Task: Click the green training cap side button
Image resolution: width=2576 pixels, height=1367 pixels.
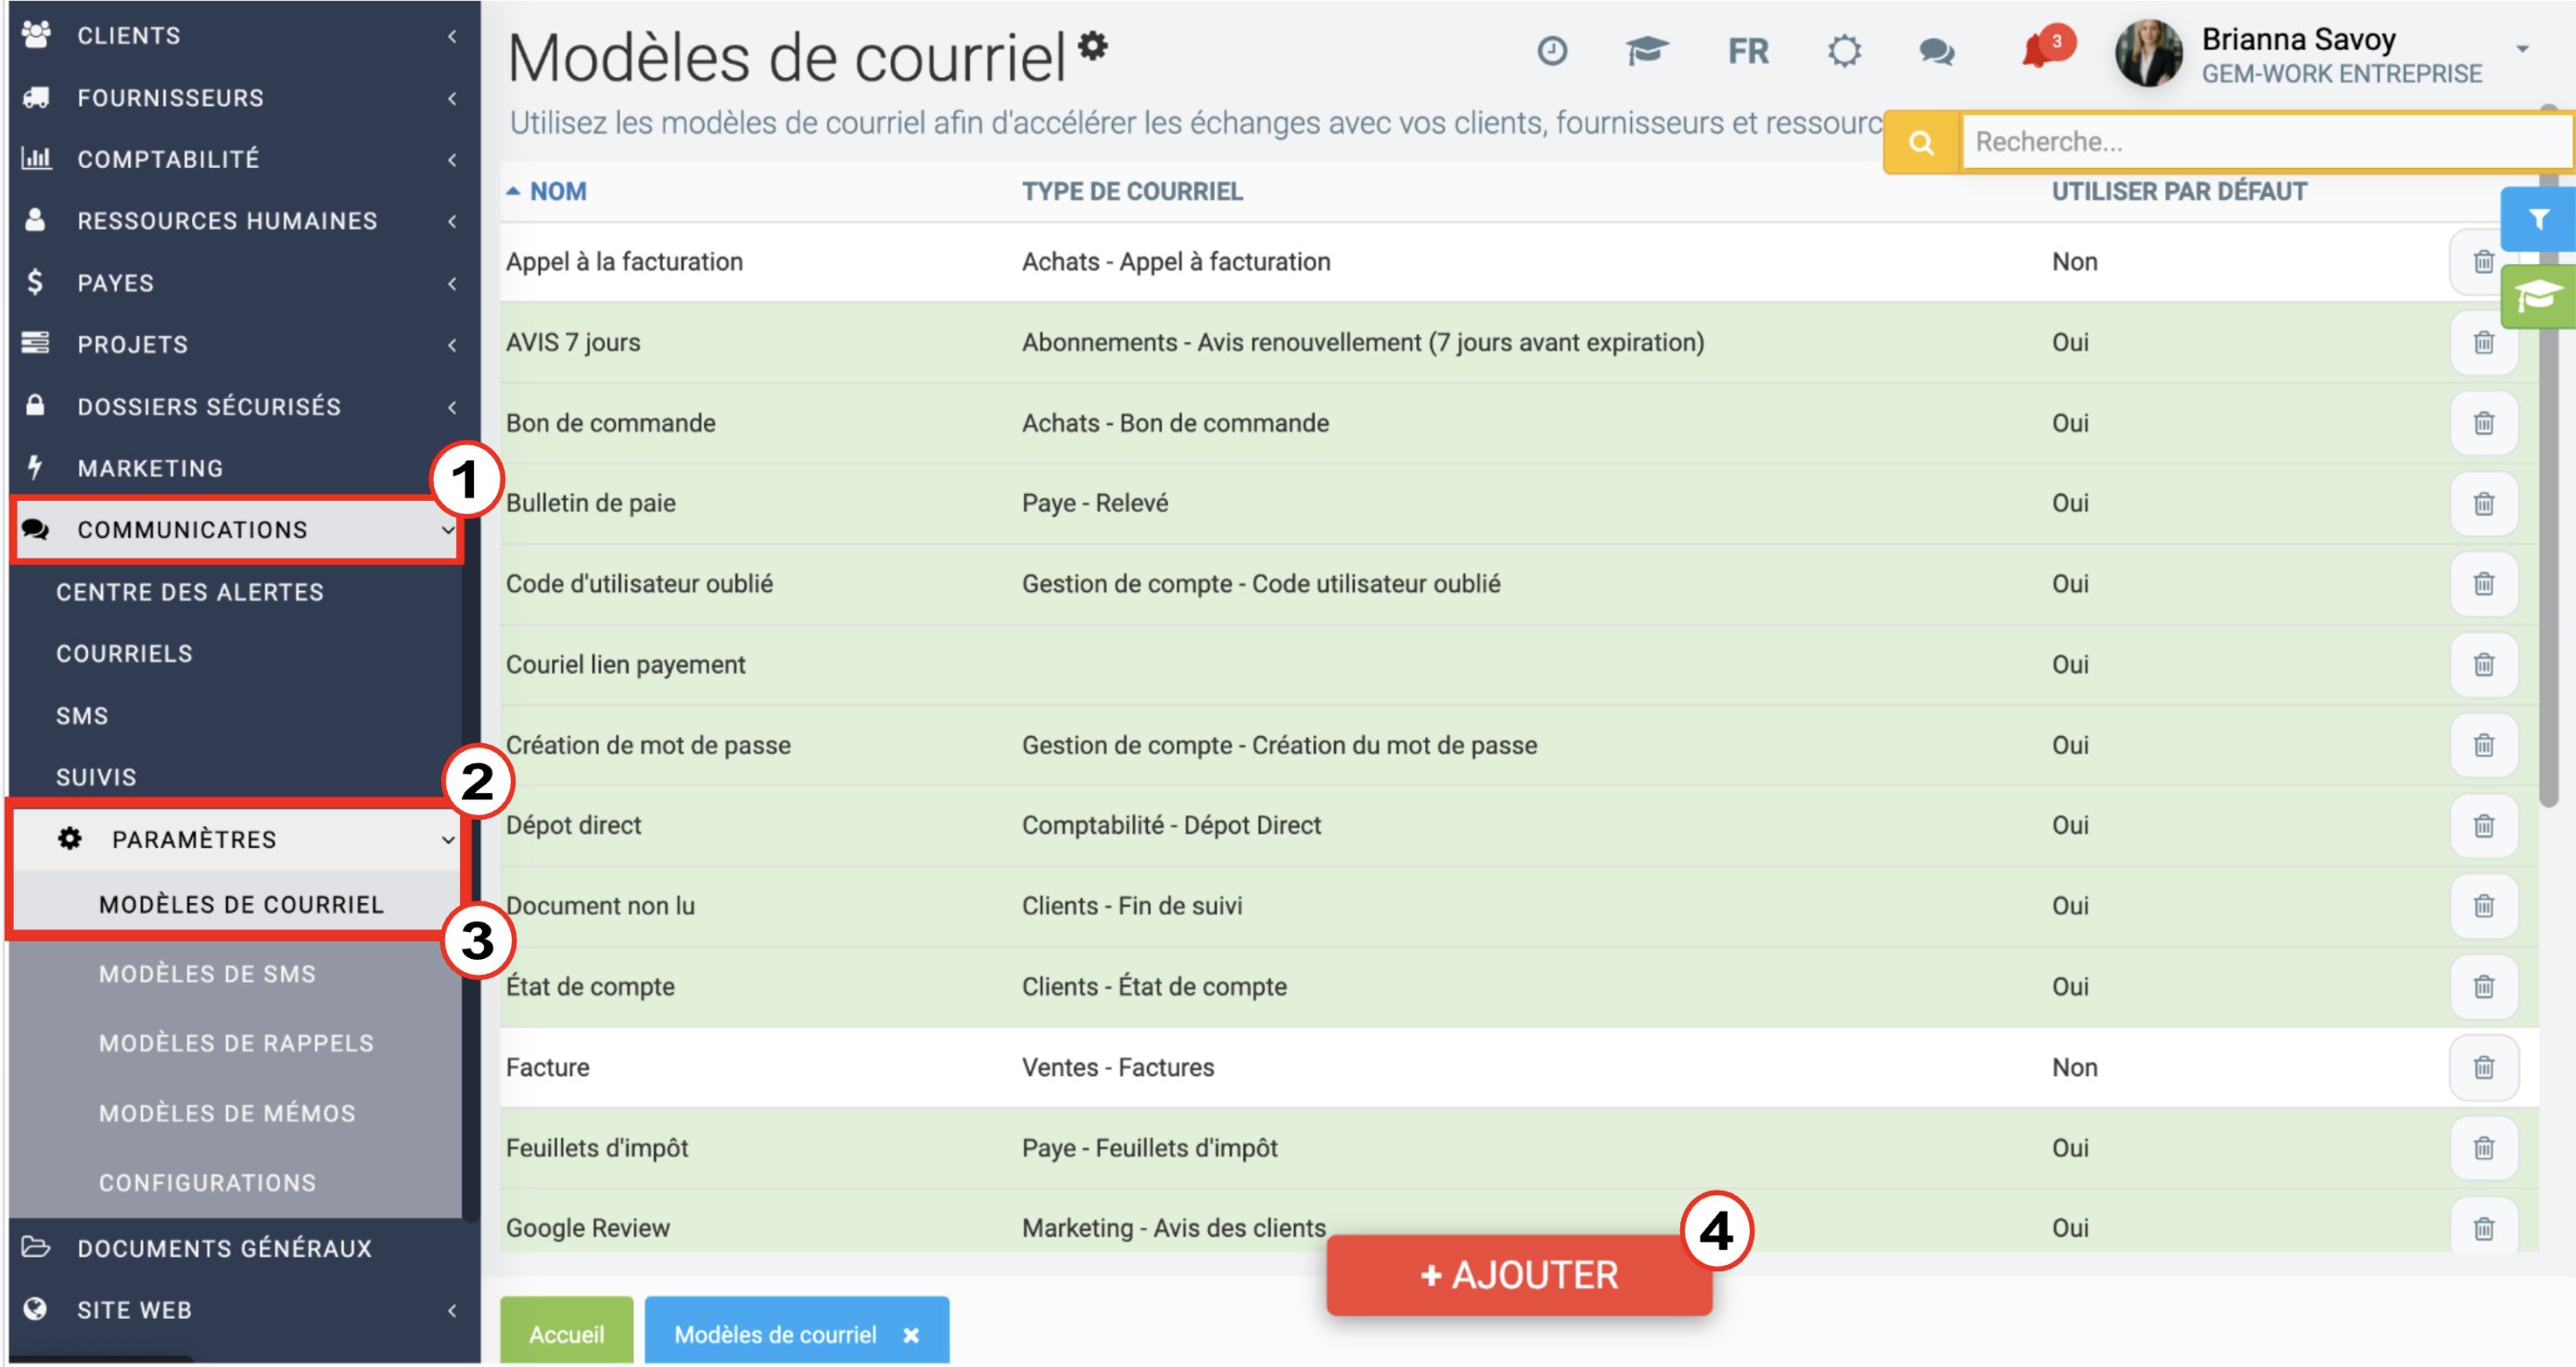Action: tap(2537, 297)
